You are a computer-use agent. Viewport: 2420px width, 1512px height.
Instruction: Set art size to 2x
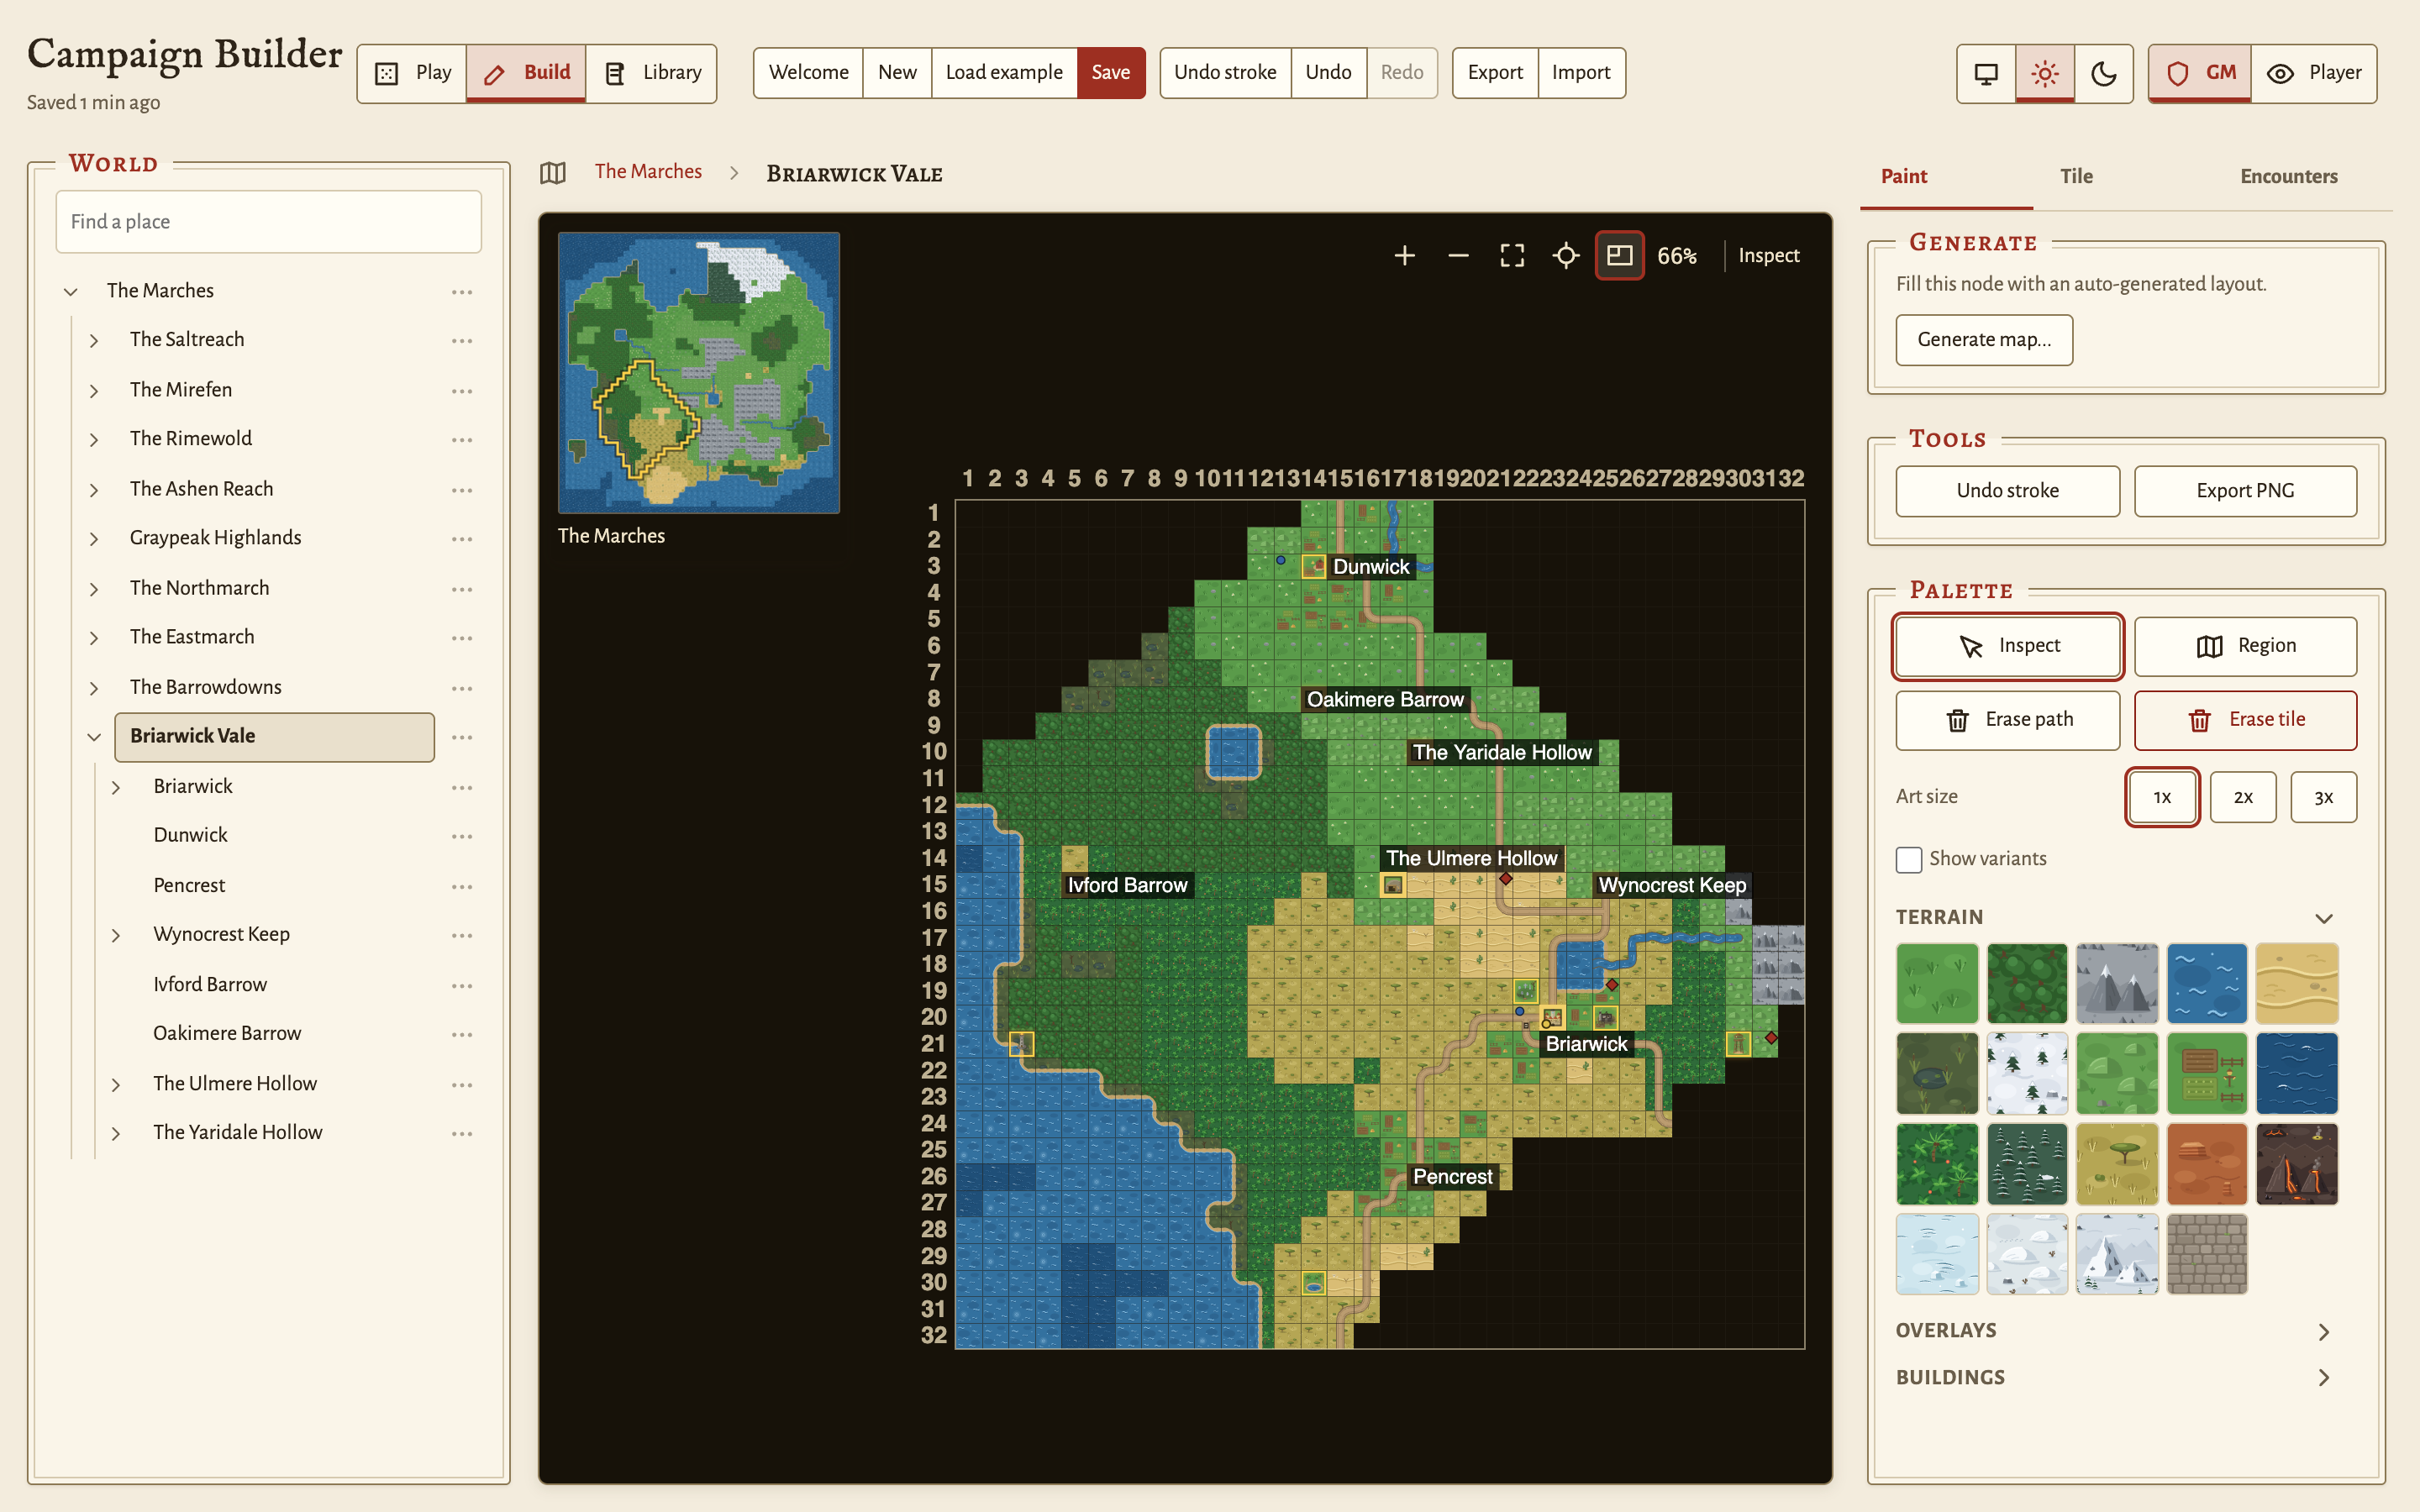2243,797
